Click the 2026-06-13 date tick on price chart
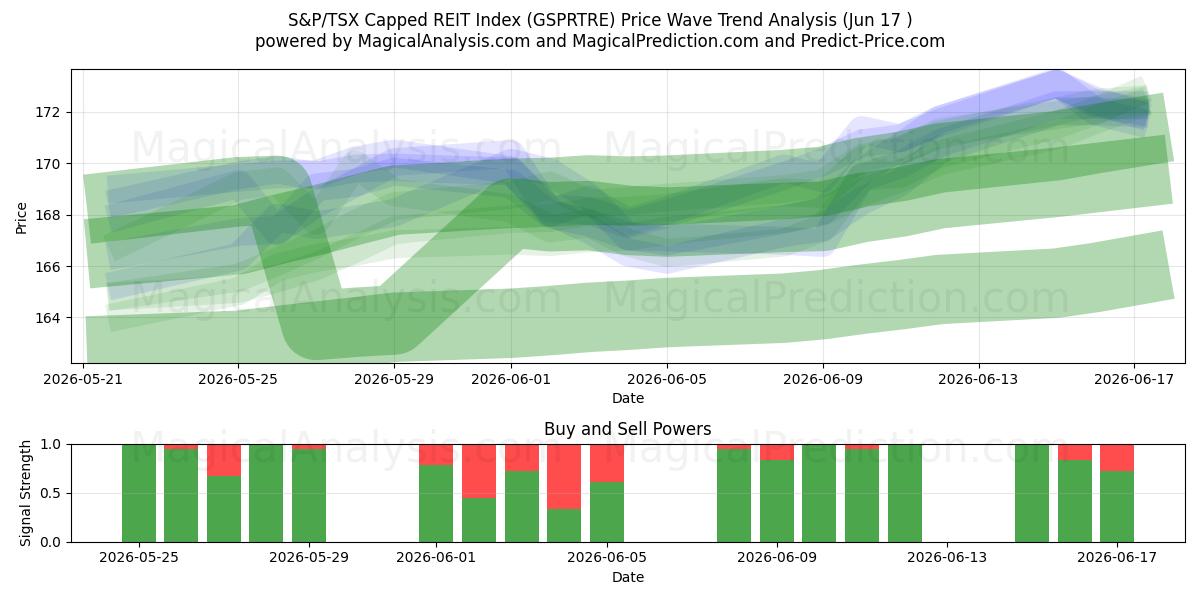This screenshot has height=600, width=1200. tap(978, 379)
